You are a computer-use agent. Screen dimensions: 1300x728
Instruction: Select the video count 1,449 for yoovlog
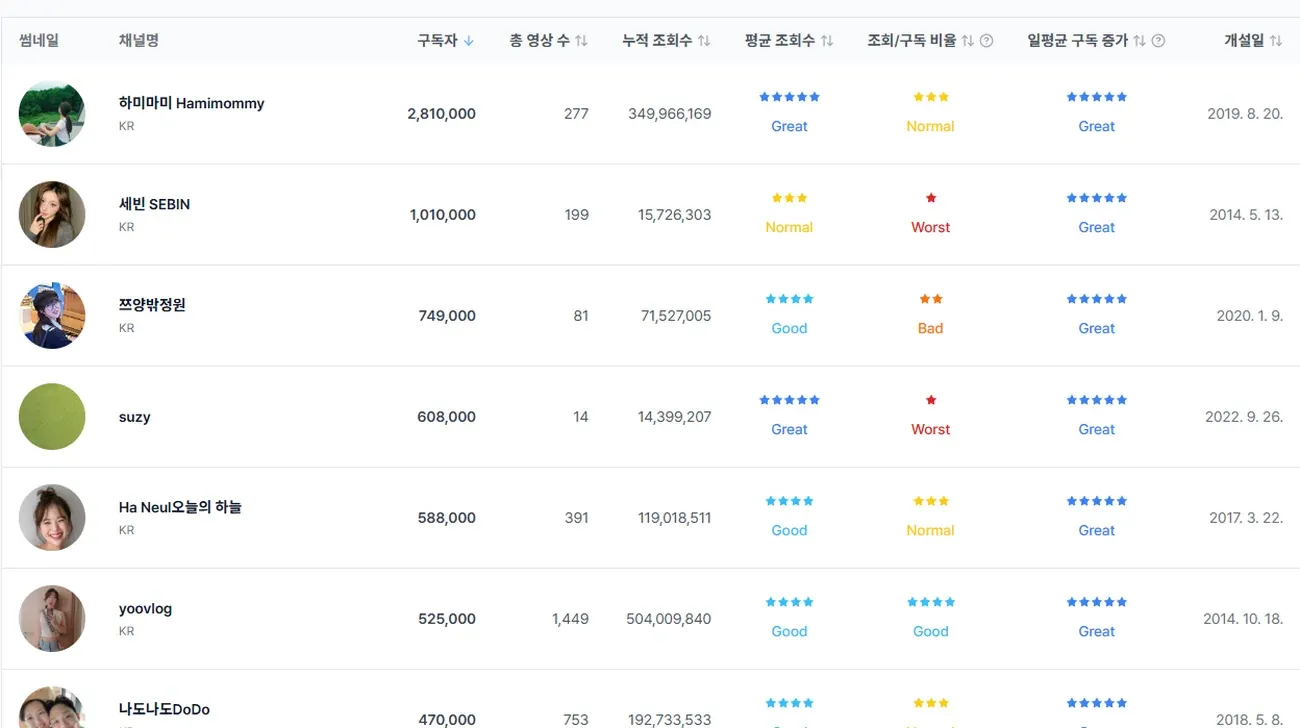pos(570,619)
